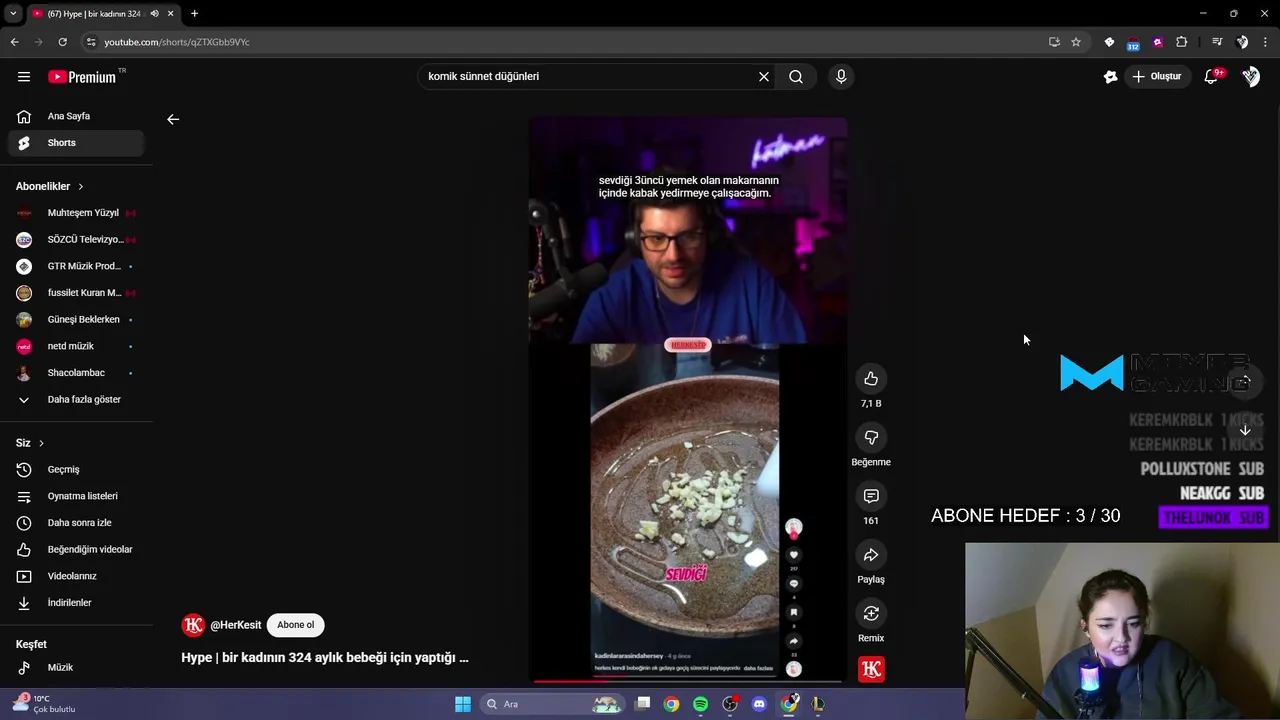The image size is (1280, 720).
Task: Open the tab search dropdown arrow
Action: 13,14
